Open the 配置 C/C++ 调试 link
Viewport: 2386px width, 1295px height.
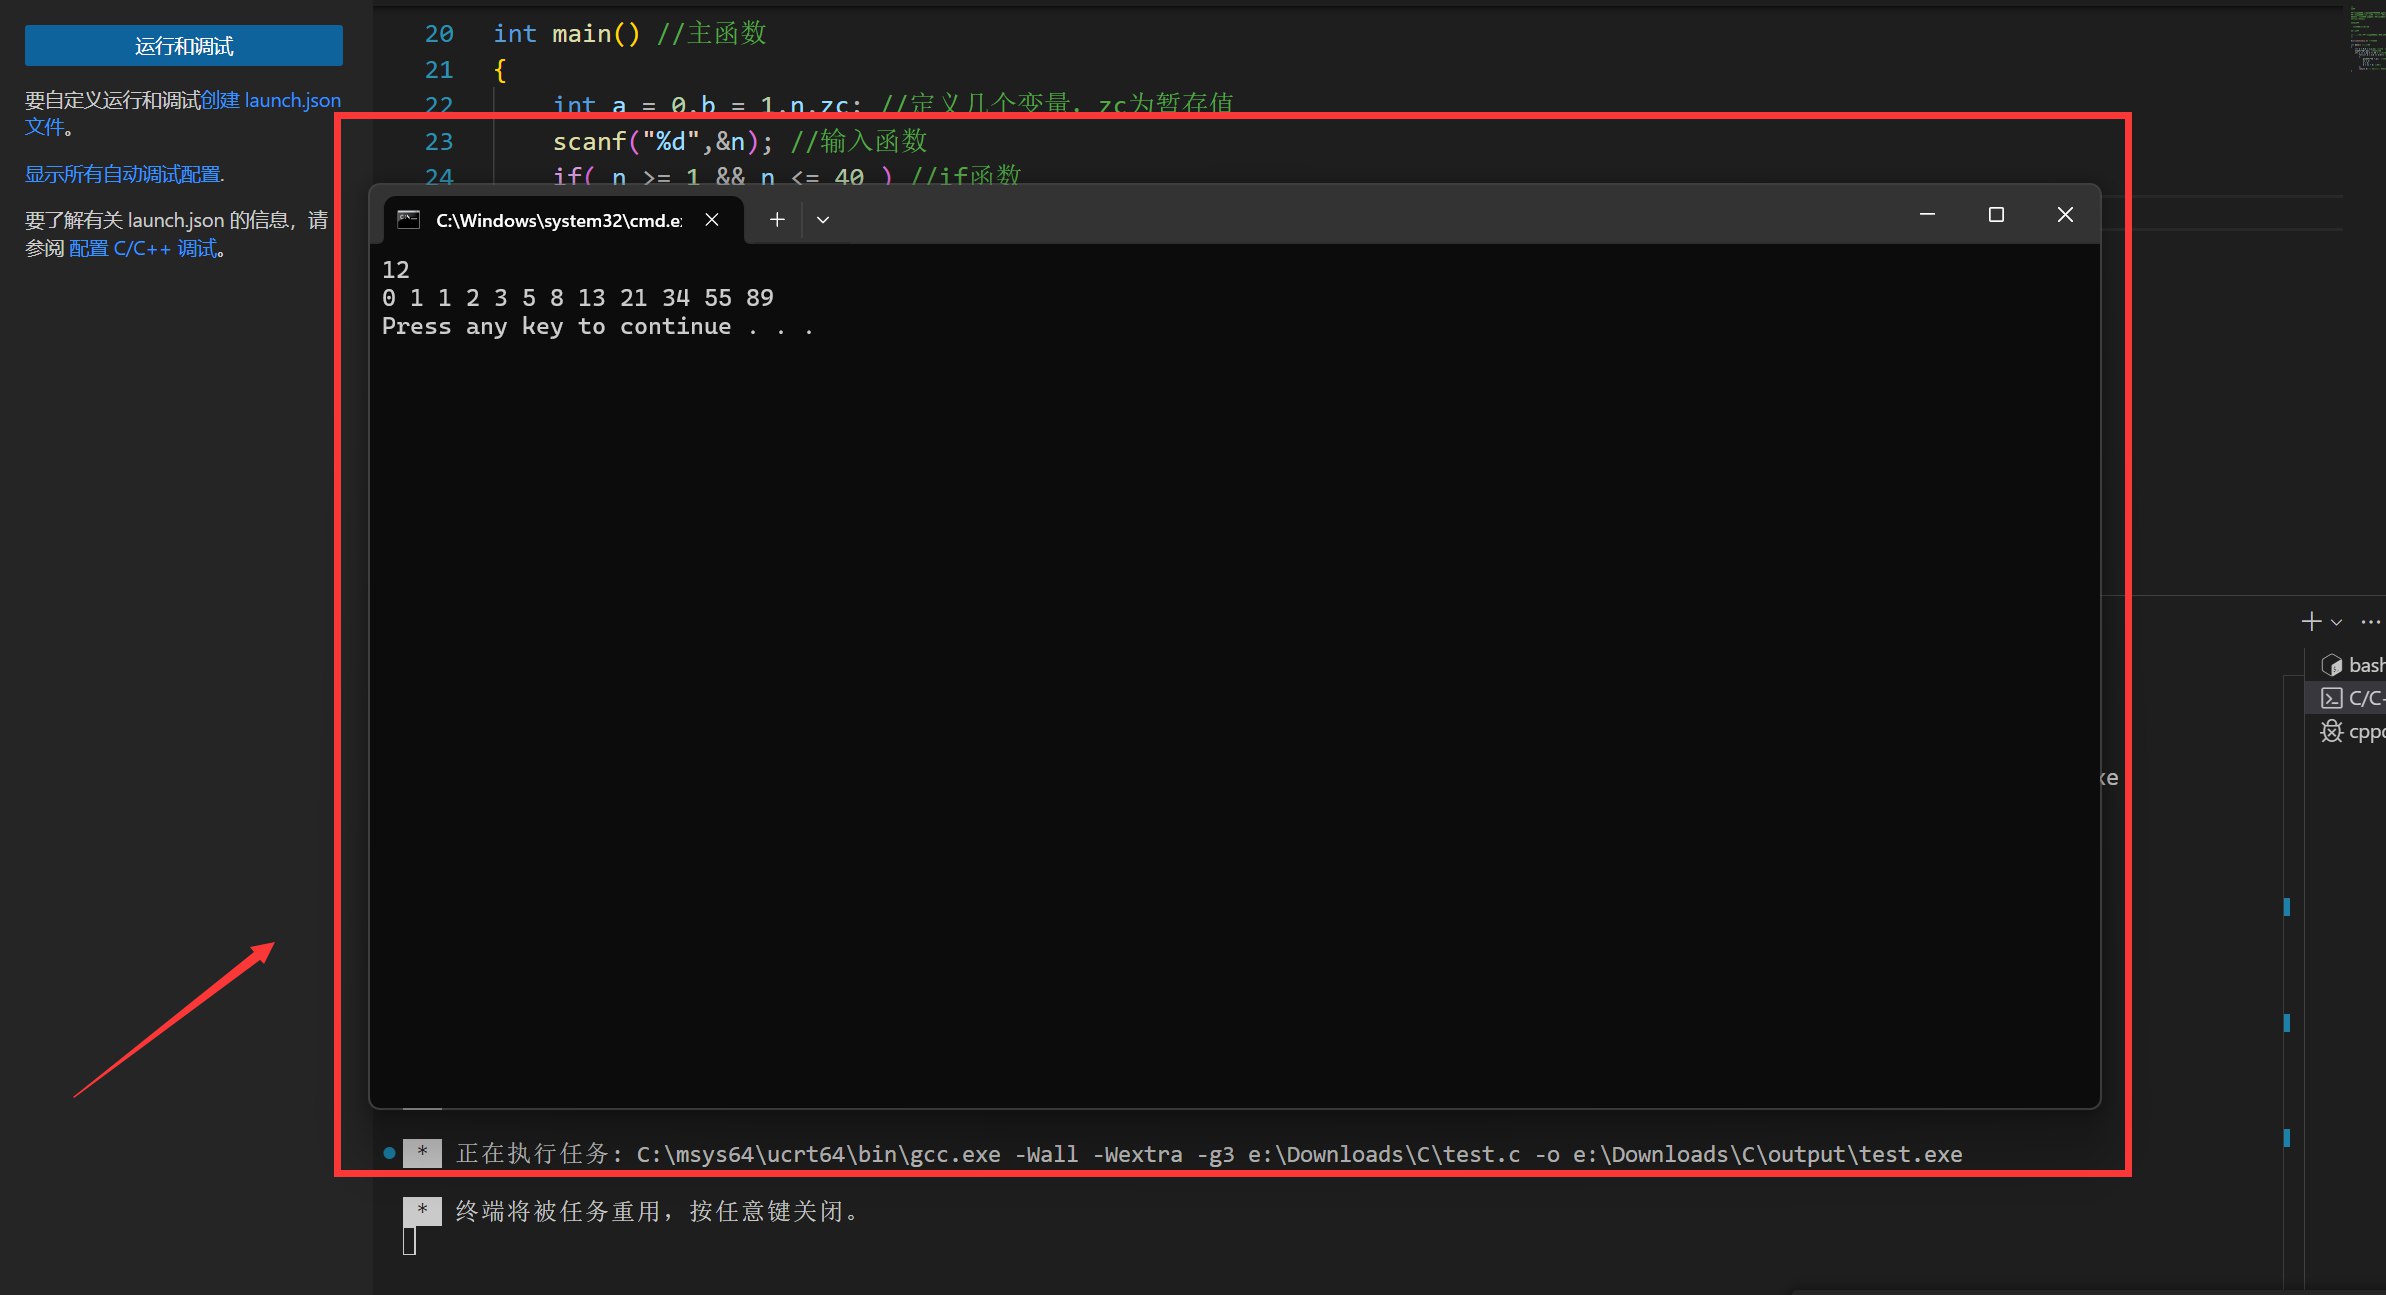point(143,248)
